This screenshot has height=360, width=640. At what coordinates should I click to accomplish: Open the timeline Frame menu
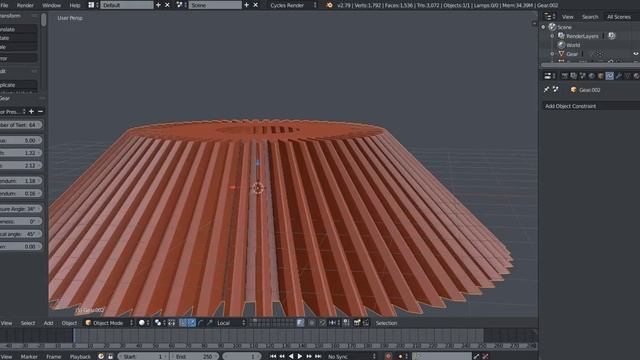[53, 356]
